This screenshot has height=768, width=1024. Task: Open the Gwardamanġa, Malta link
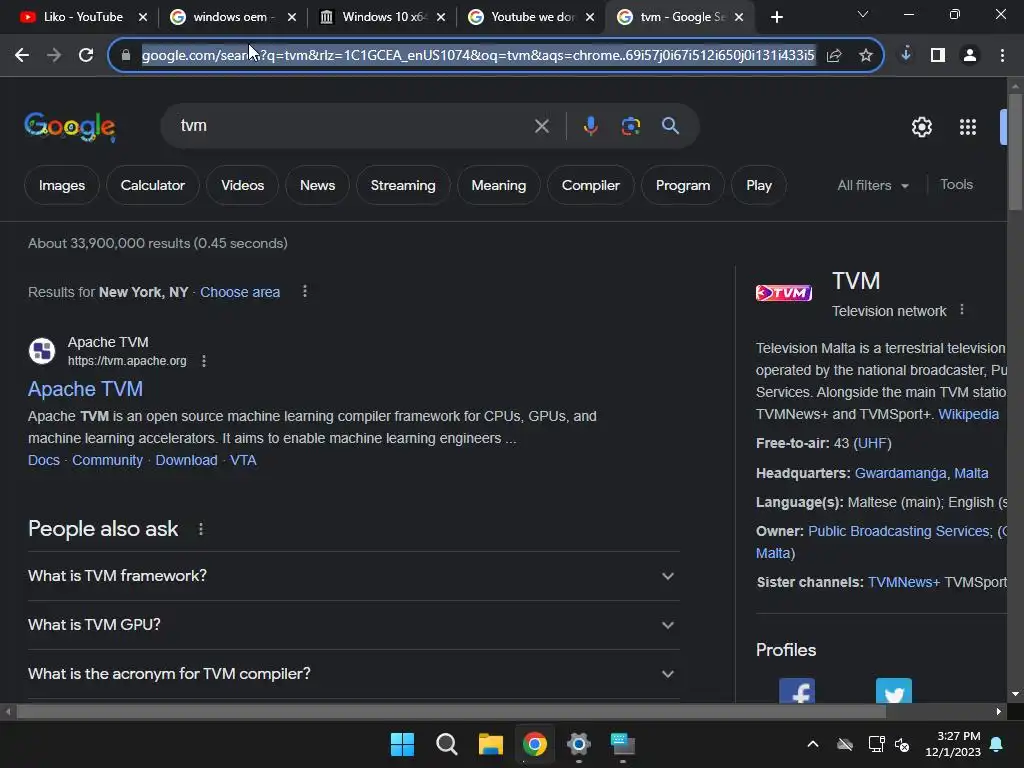921,473
